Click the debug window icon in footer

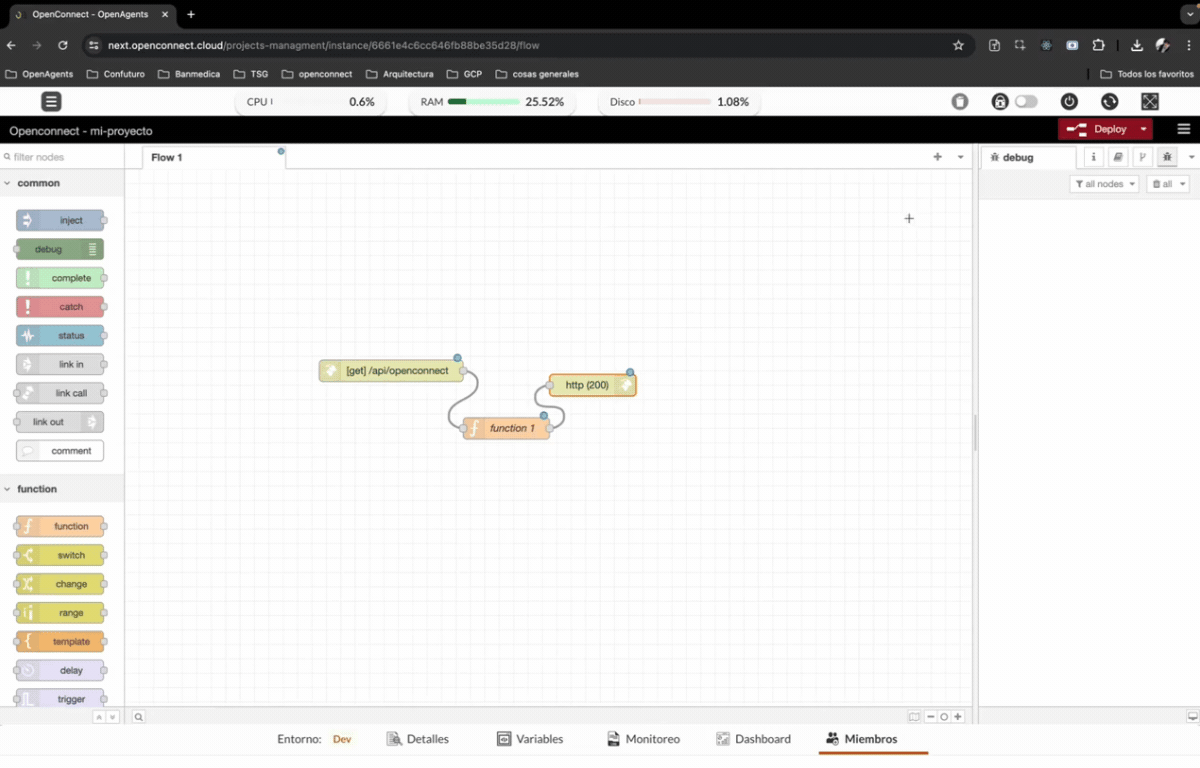point(1192,717)
